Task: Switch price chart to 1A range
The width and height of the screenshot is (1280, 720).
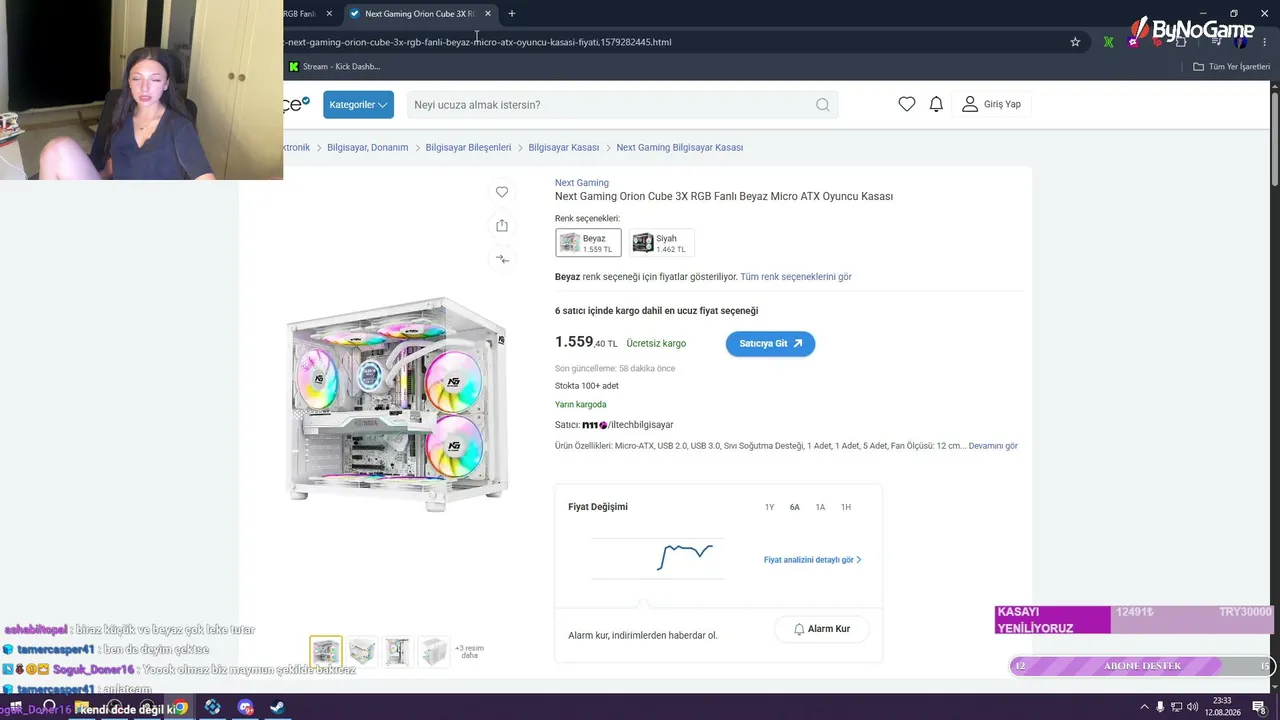Action: pos(820,507)
